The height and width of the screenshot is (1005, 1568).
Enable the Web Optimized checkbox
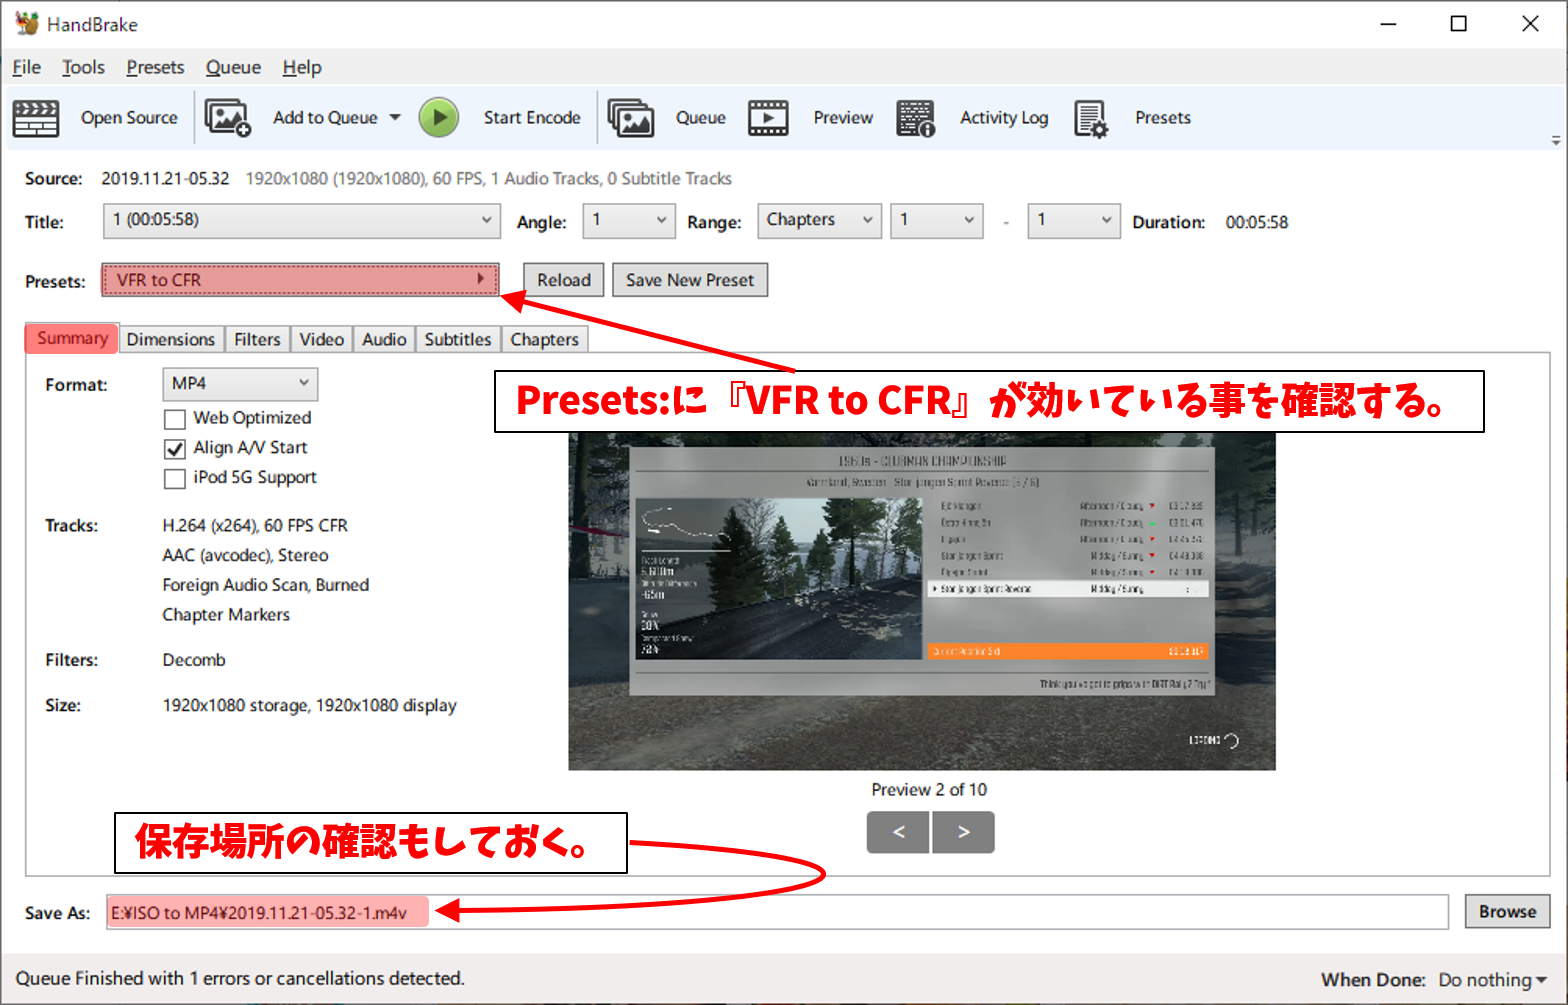pos(175,419)
